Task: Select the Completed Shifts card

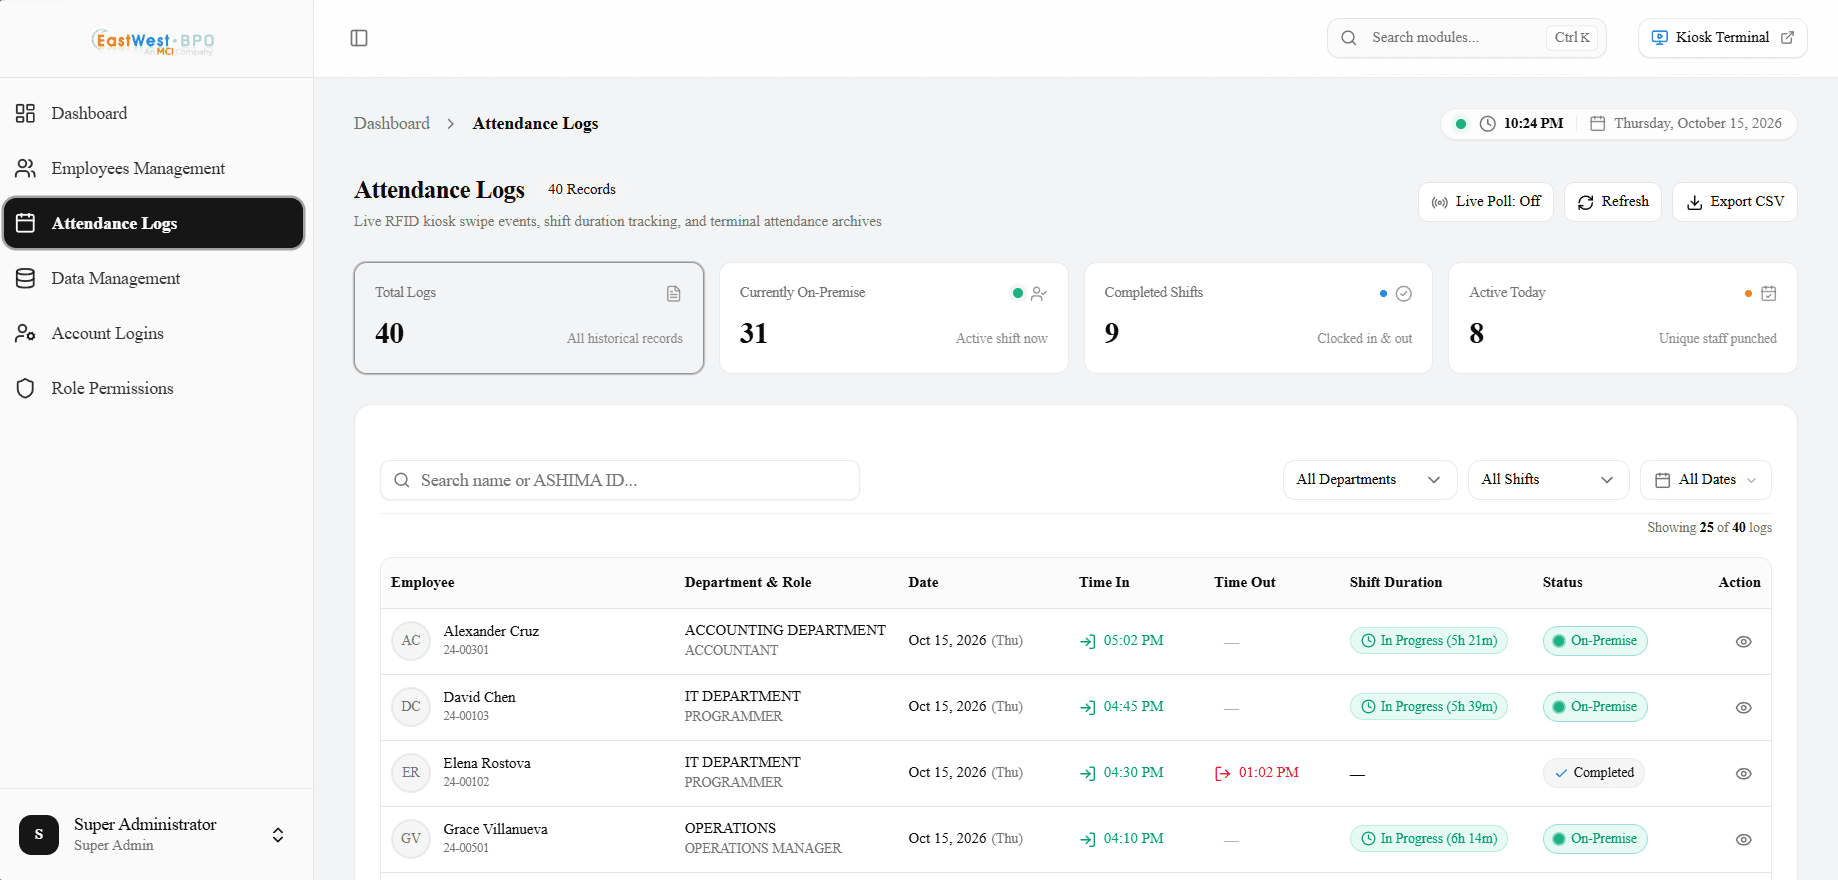Action: coord(1258,318)
